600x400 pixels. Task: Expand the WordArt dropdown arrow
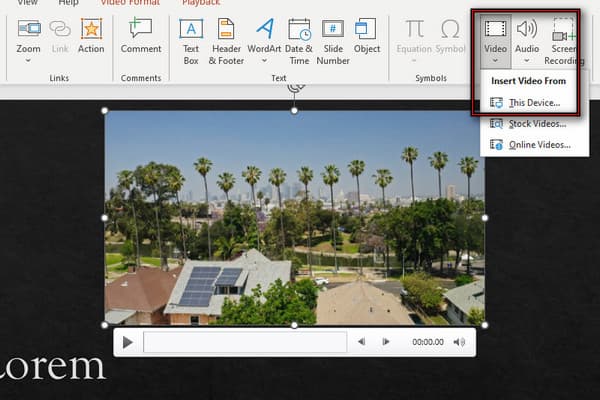[264, 60]
